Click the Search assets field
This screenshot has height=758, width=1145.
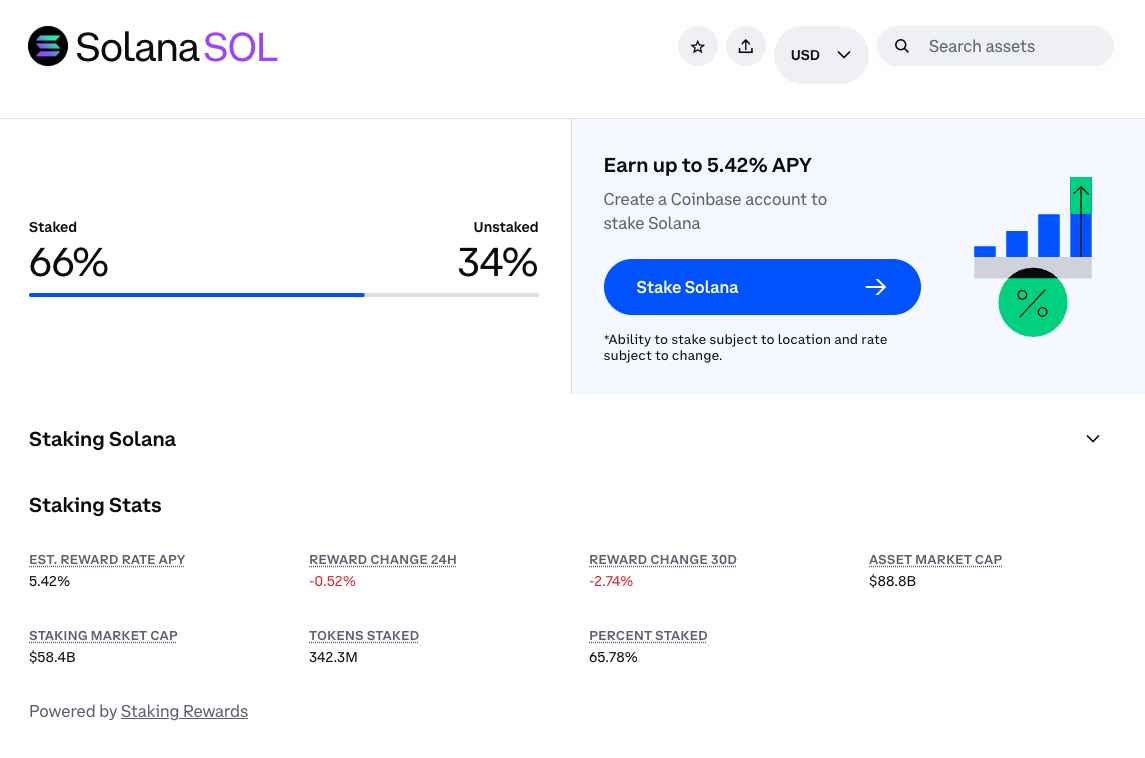(x=995, y=46)
